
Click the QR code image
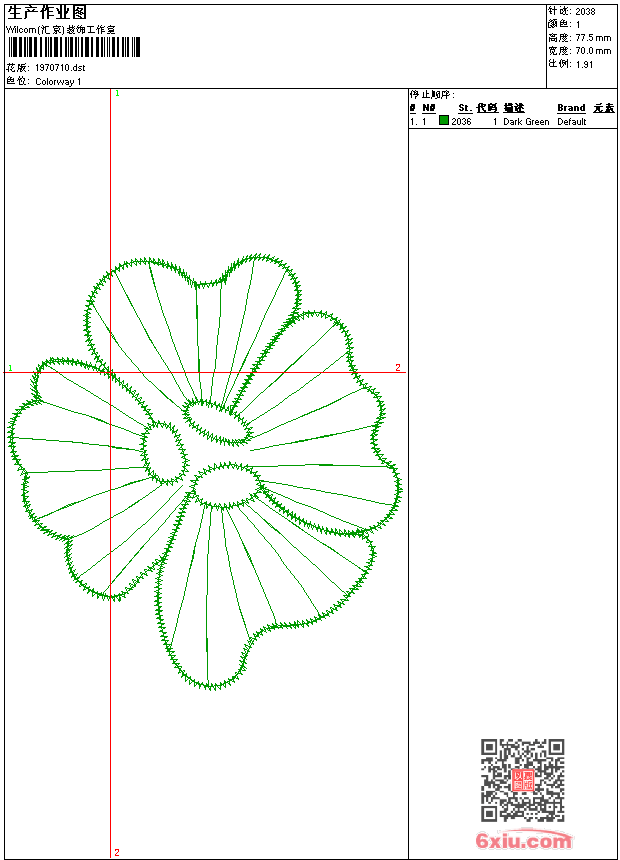coord(522,780)
